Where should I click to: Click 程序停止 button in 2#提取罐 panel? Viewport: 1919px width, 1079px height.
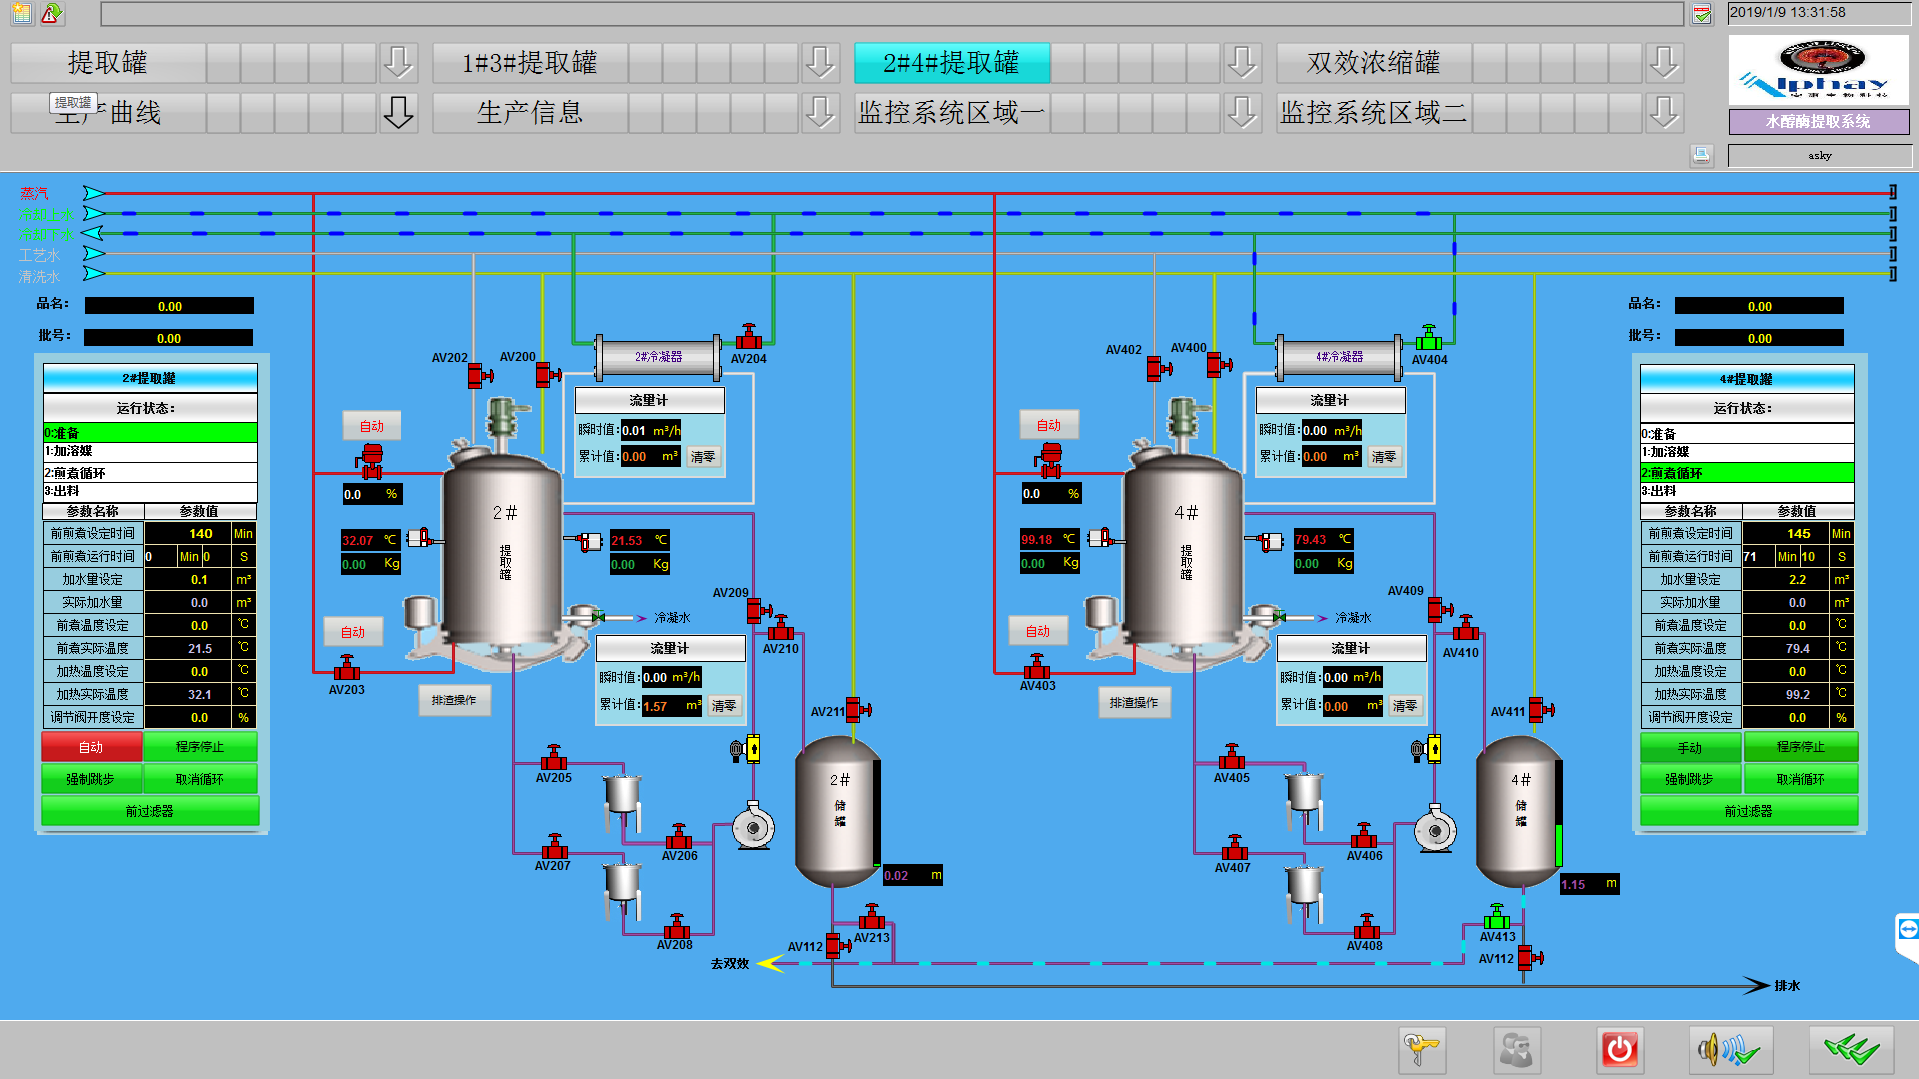(200, 747)
